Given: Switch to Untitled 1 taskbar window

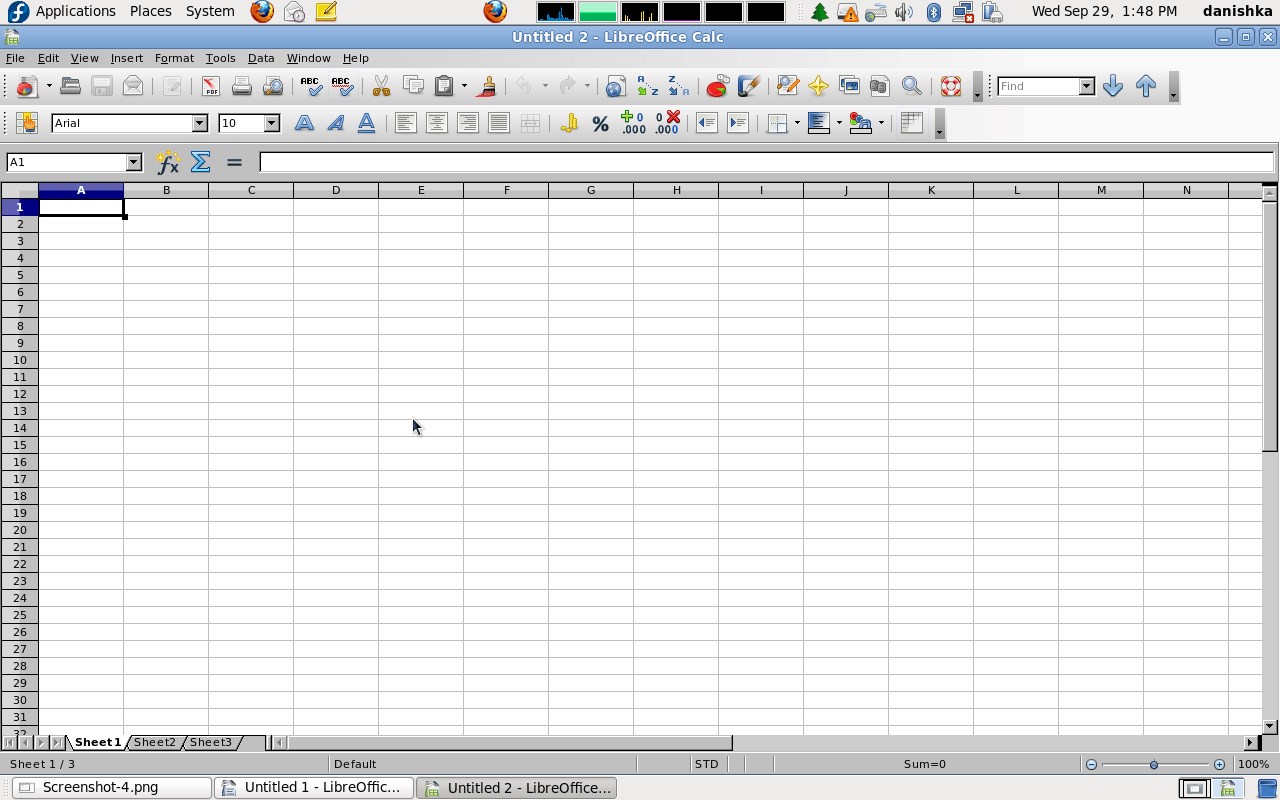Looking at the screenshot, I should point(314,788).
